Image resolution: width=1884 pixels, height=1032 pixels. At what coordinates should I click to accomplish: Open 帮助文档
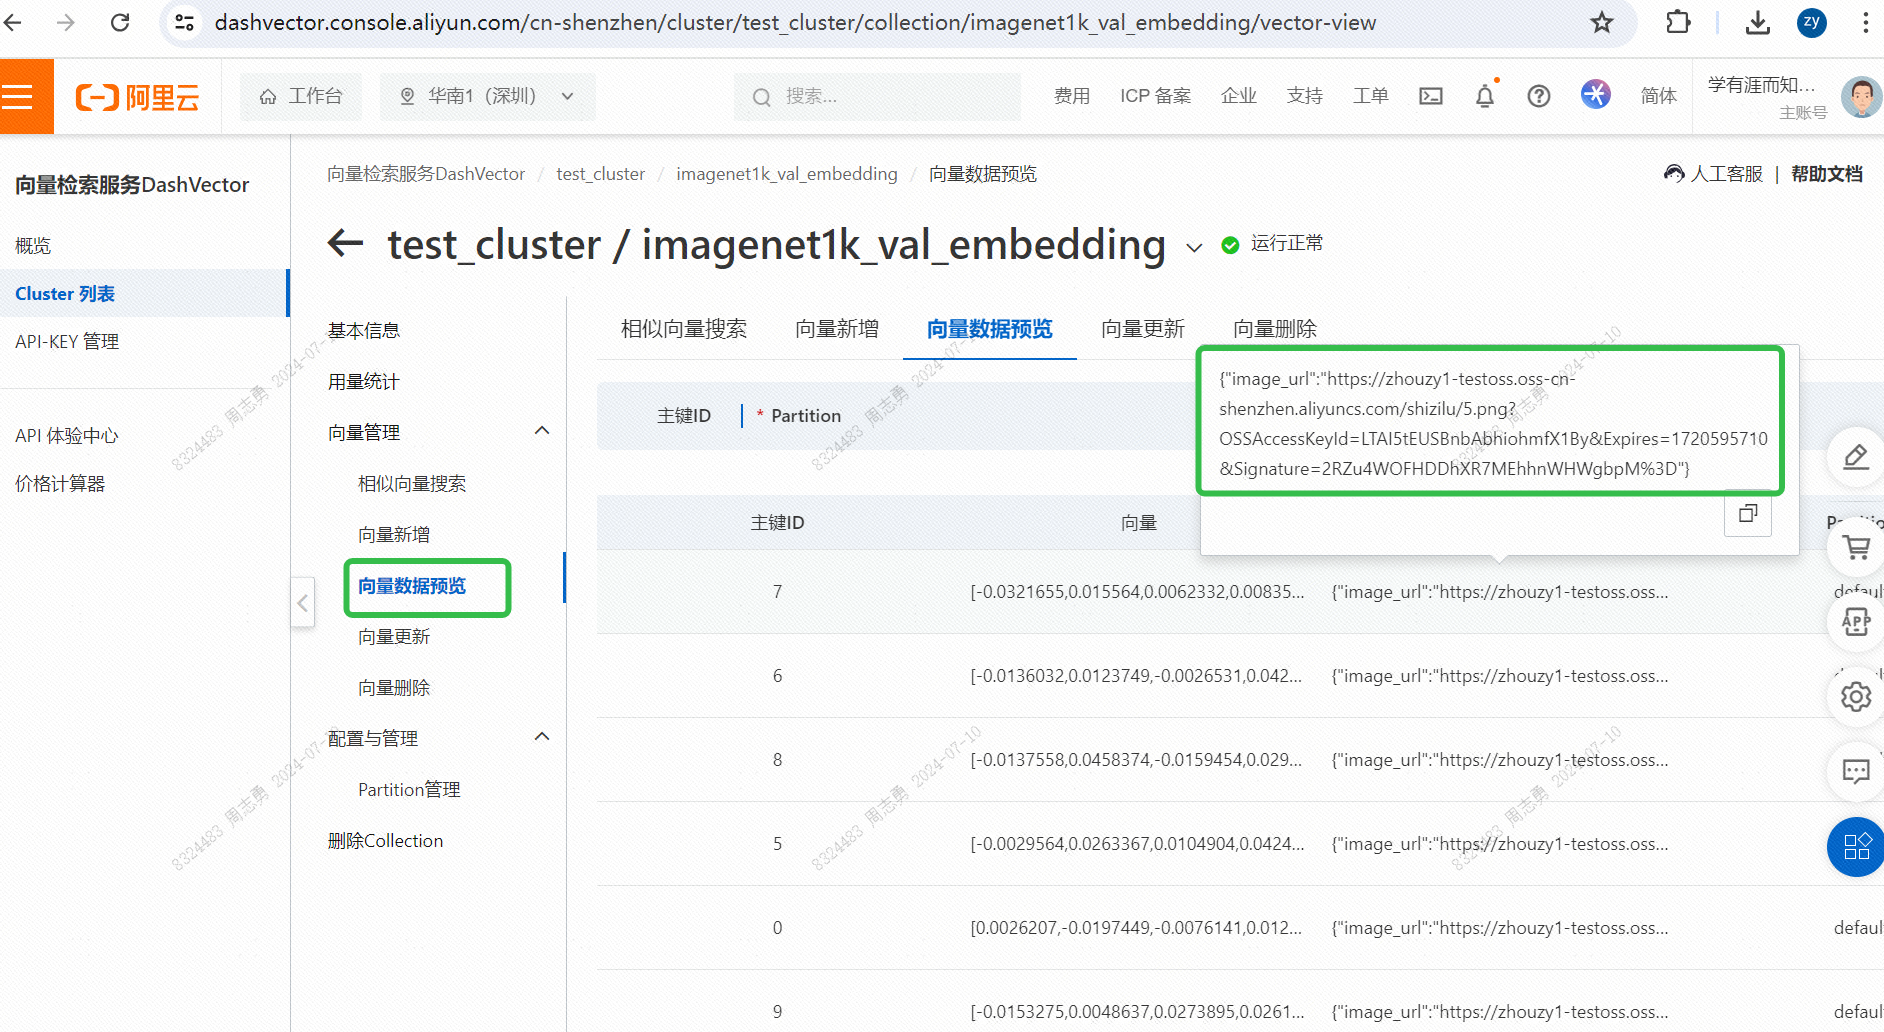point(1827,174)
